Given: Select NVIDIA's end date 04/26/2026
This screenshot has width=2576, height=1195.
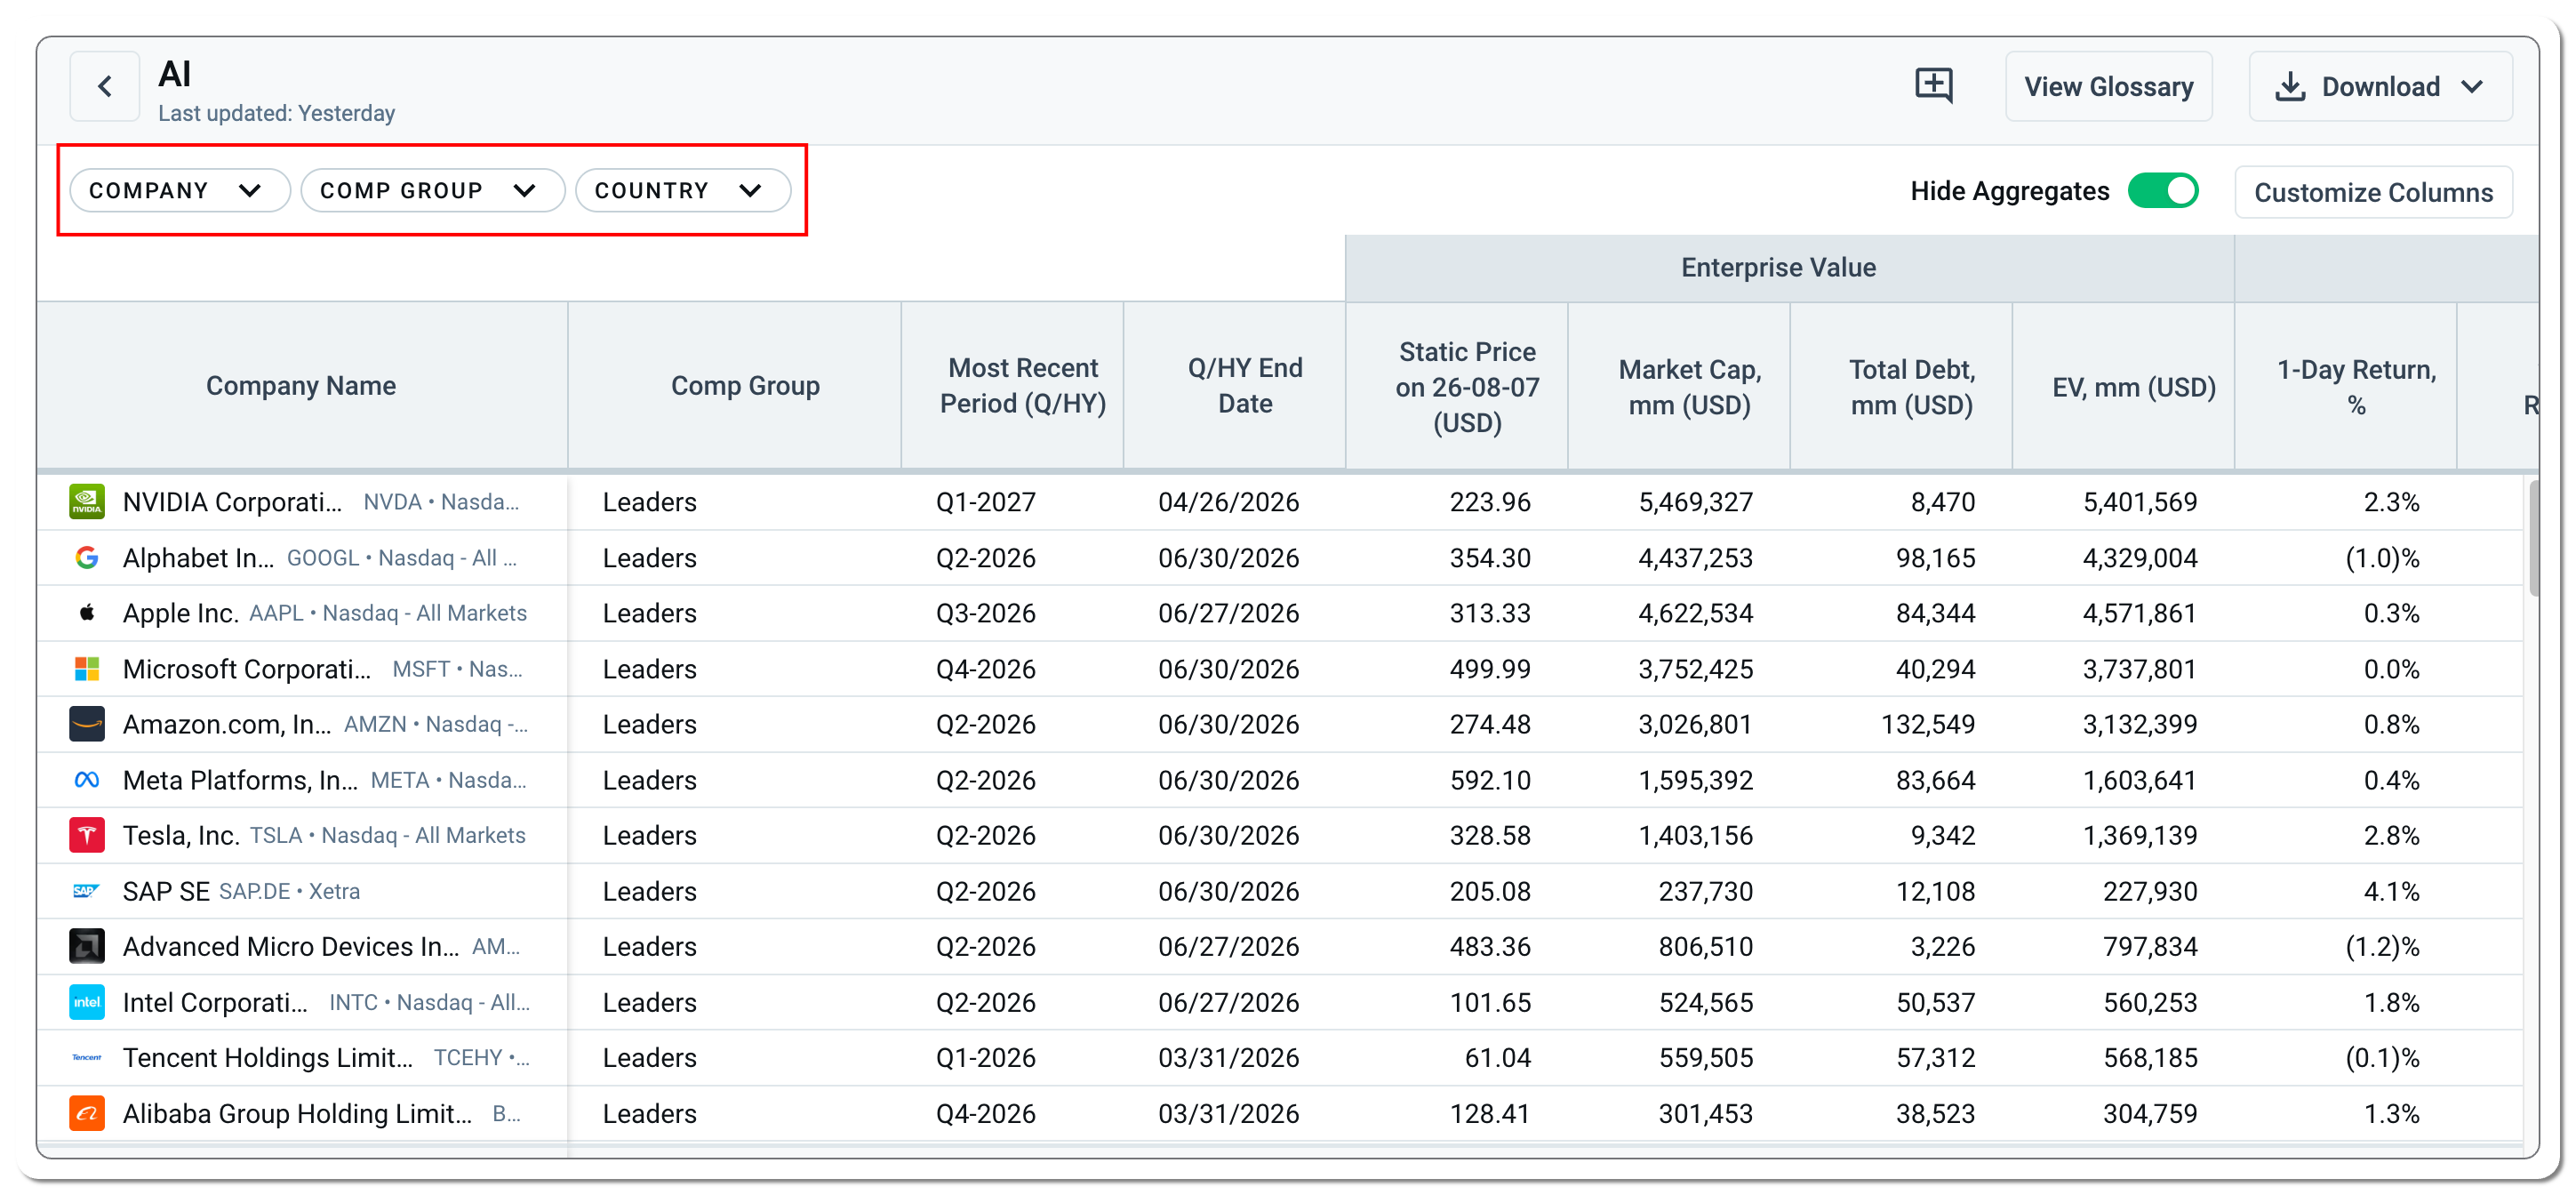Looking at the screenshot, I should pos(1229,502).
